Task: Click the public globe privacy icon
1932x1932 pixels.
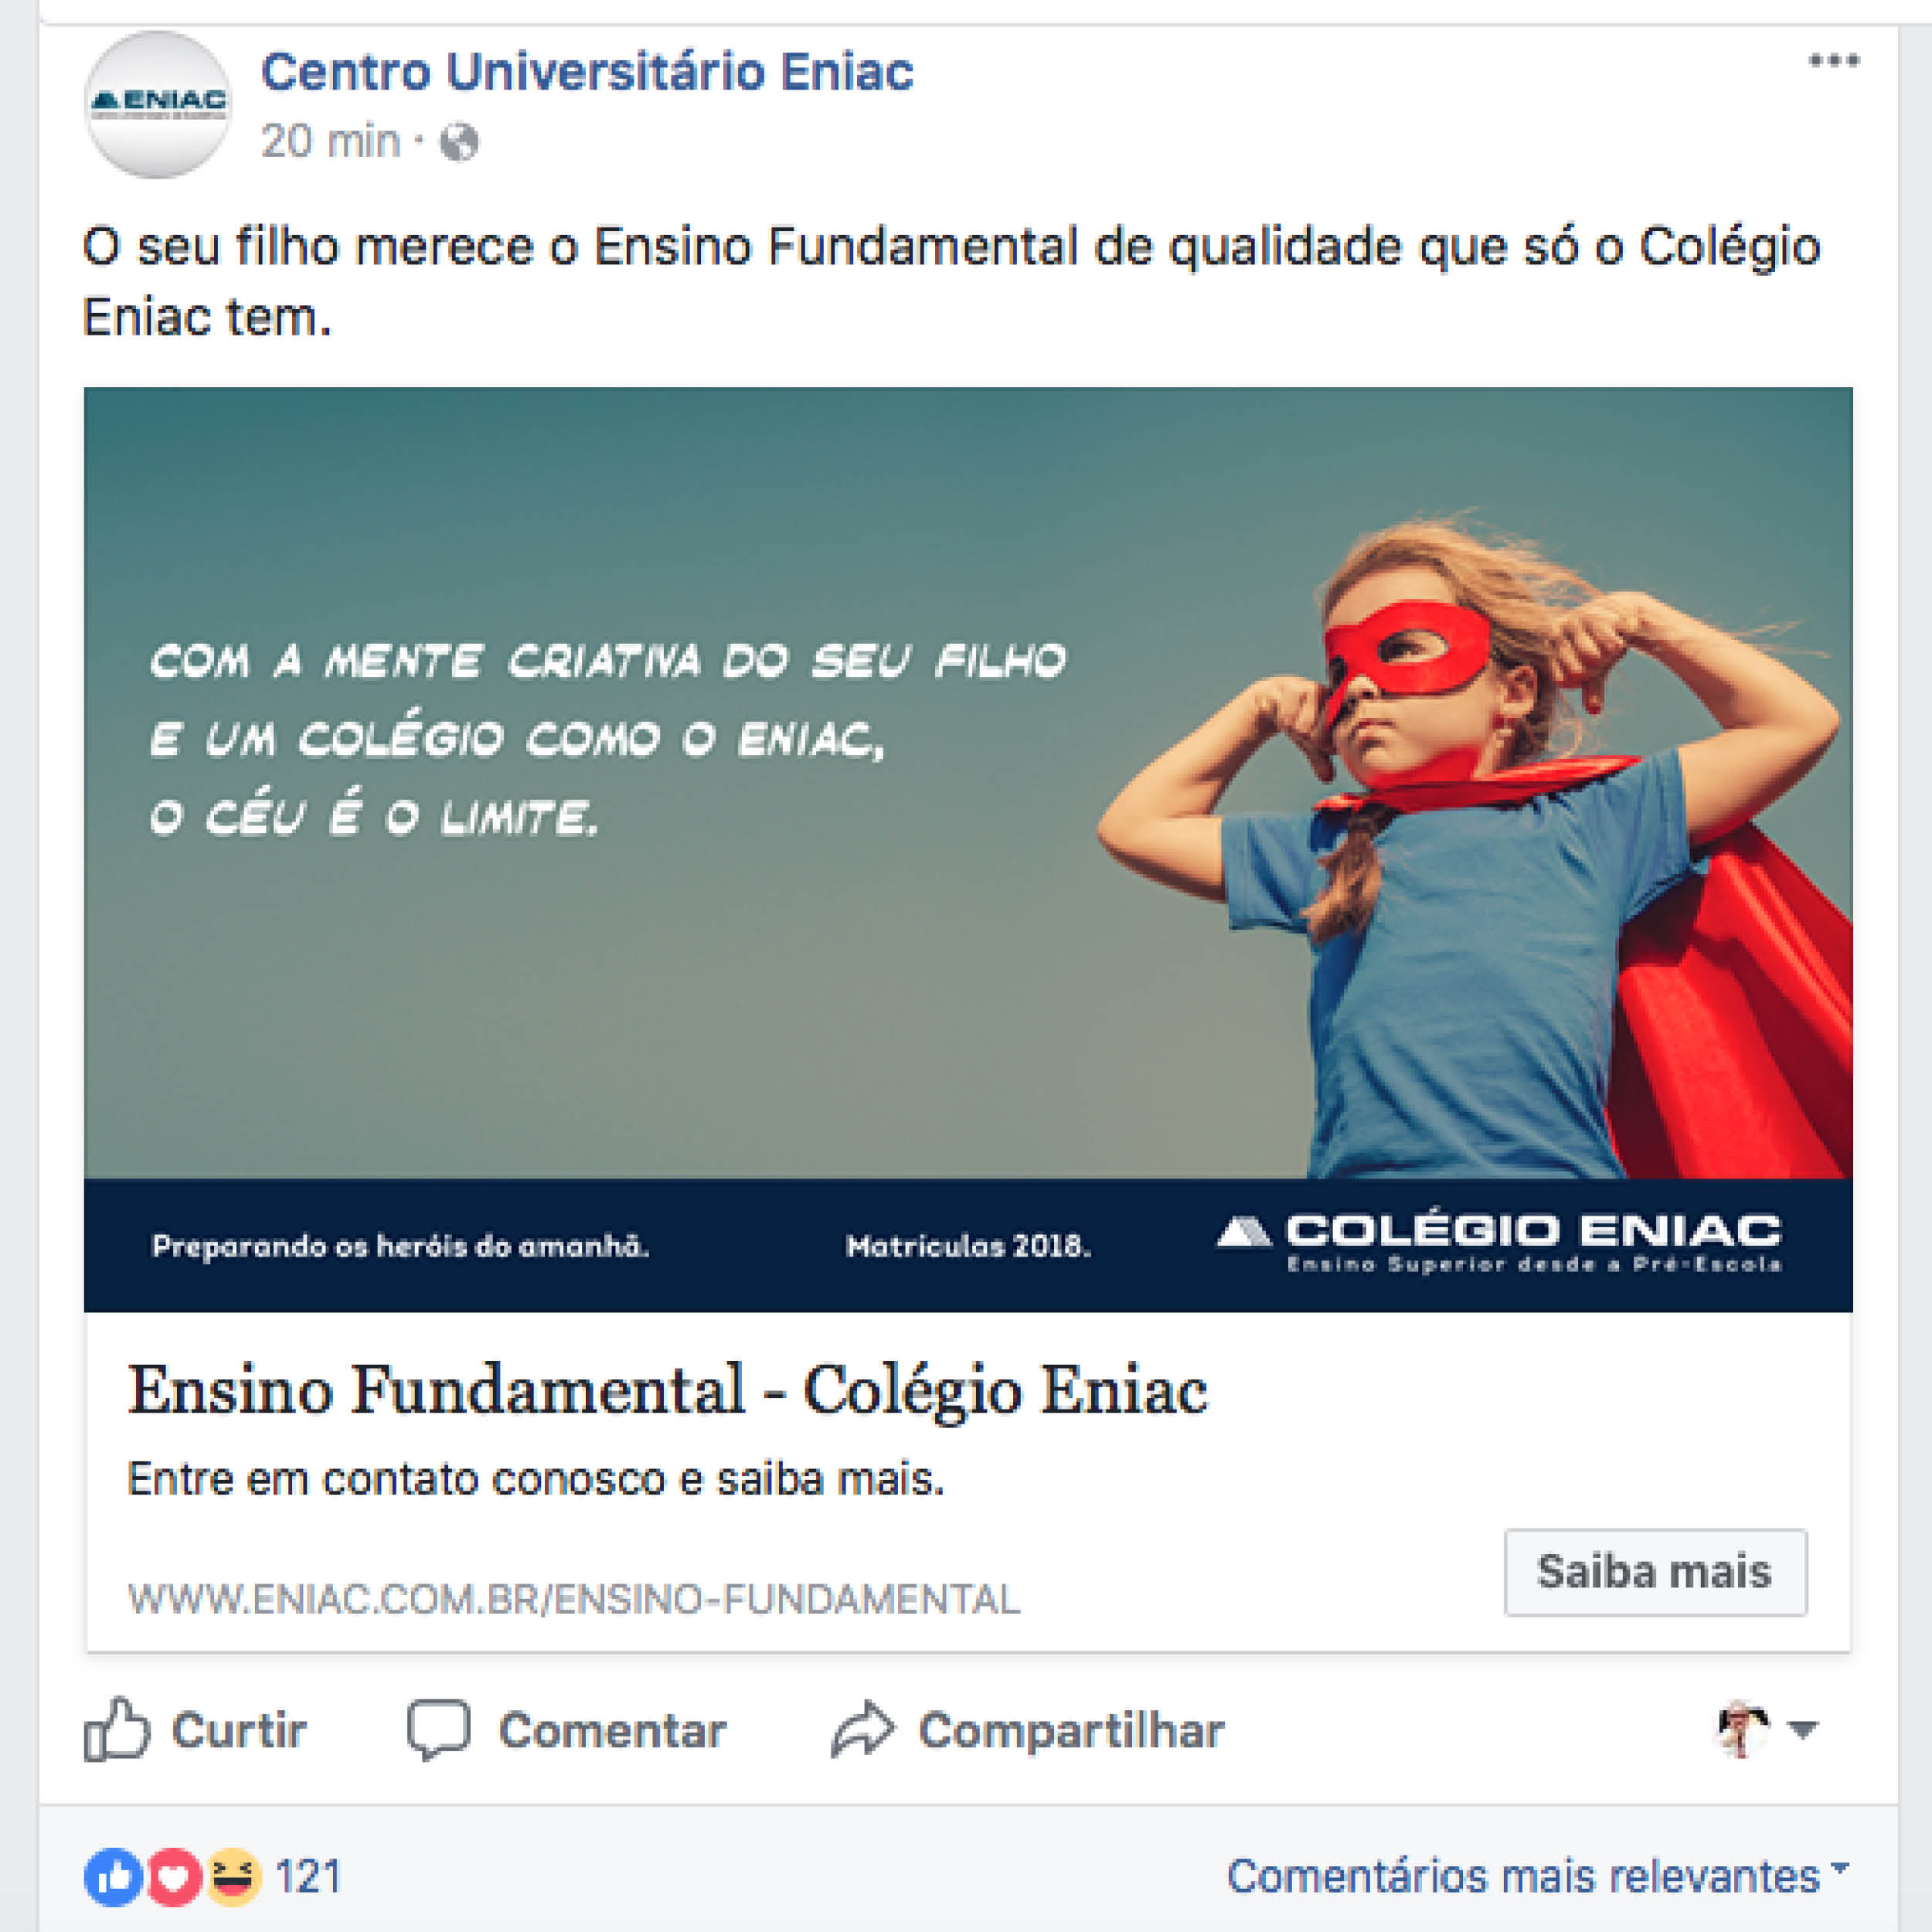Action: point(459,142)
